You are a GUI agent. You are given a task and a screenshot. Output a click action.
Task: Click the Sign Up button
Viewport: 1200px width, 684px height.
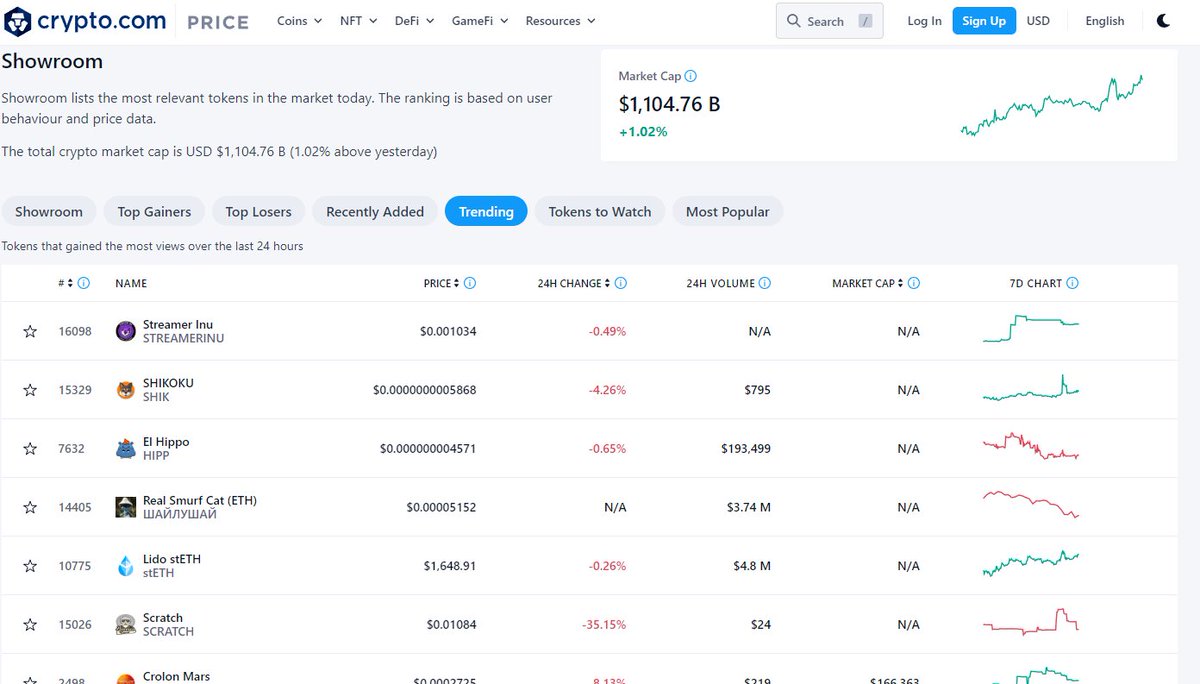point(983,20)
